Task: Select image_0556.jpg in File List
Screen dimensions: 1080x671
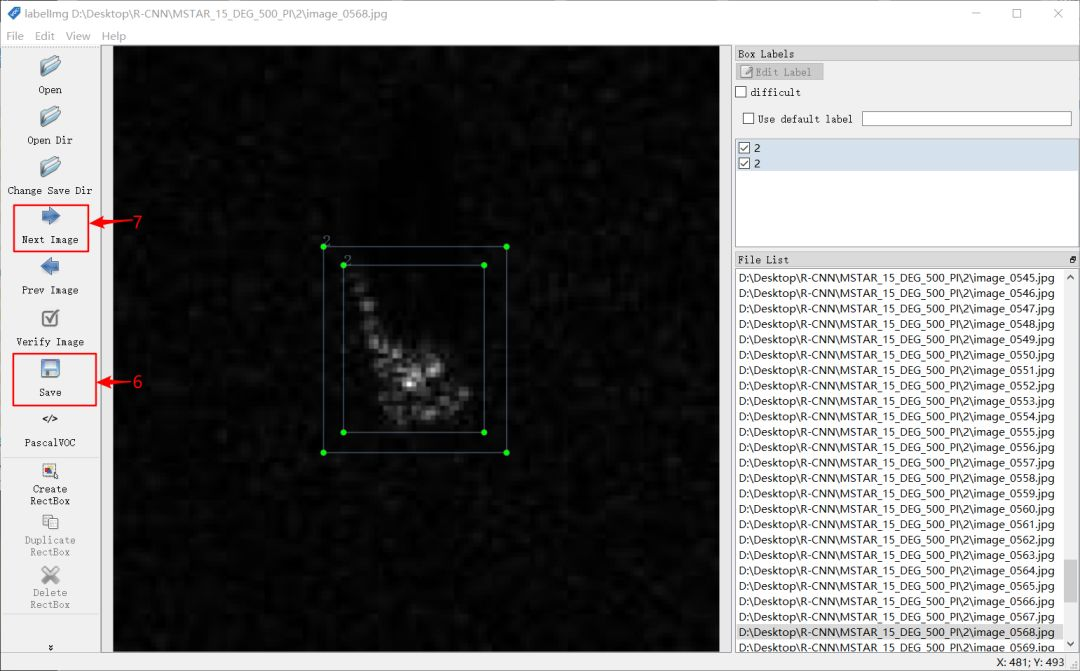Action: tap(897, 447)
